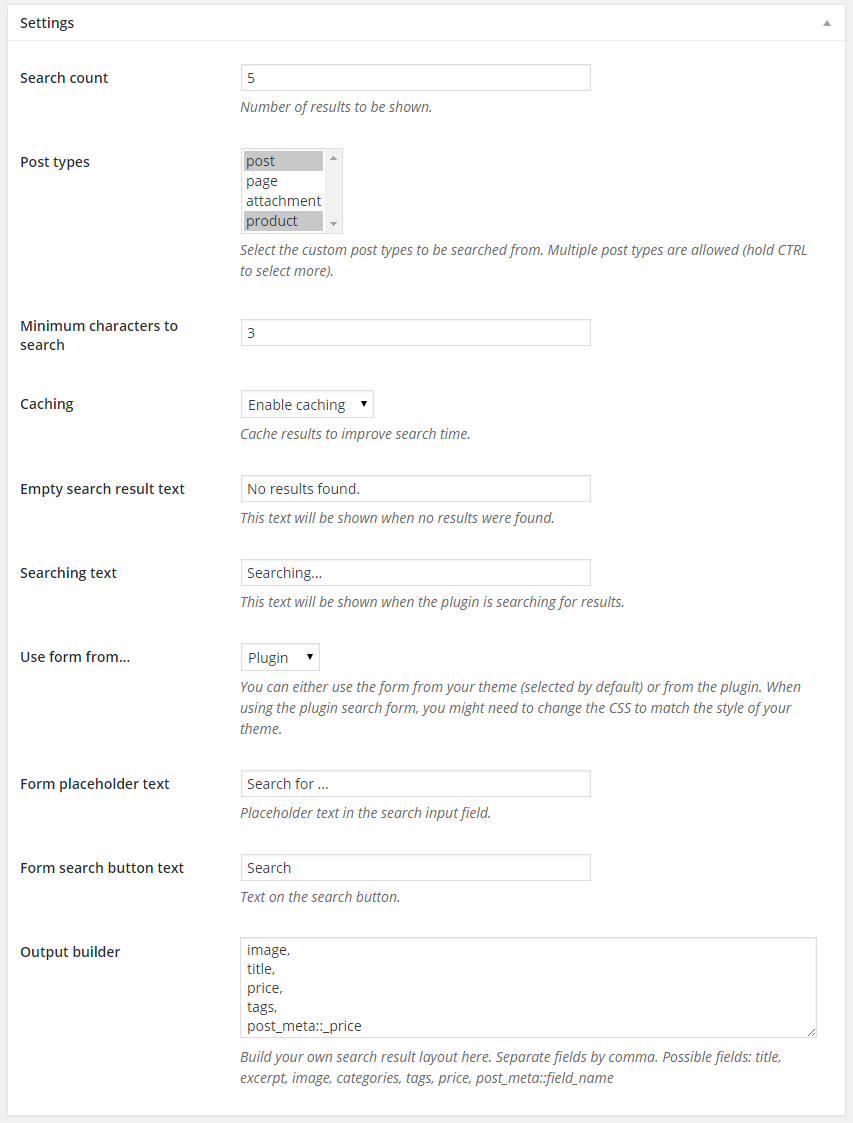Open the Caching dropdown
This screenshot has height=1123, width=853.
click(307, 405)
